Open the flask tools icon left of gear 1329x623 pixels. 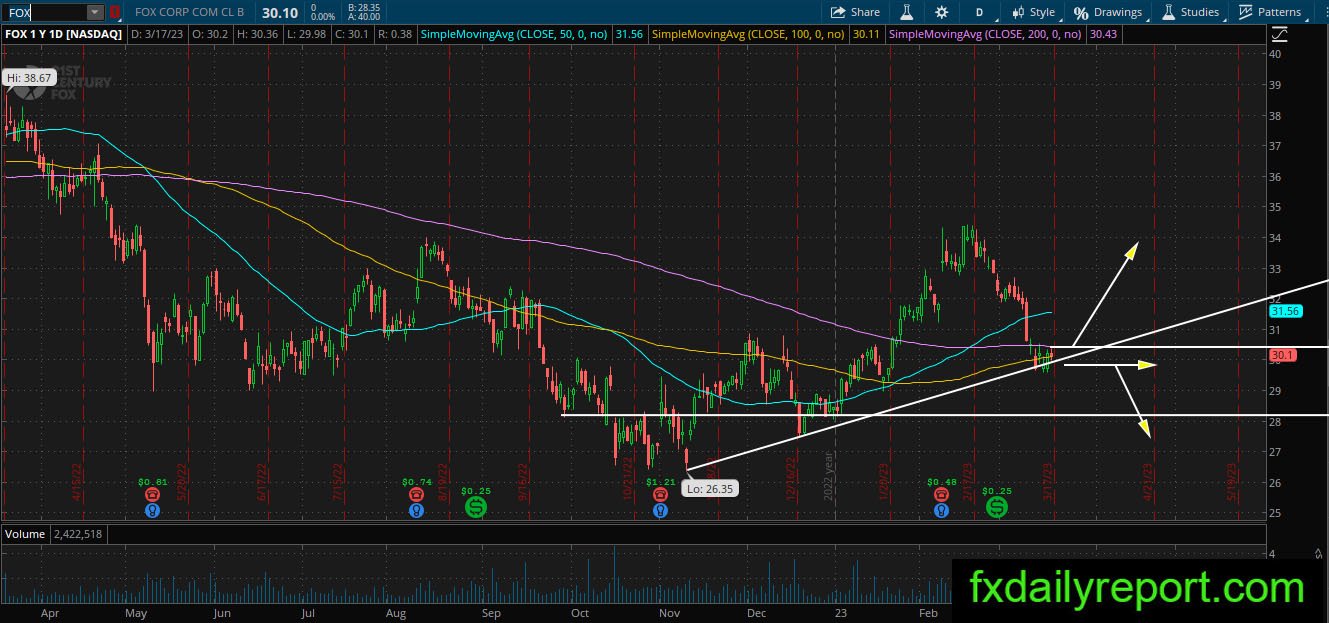(907, 12)
